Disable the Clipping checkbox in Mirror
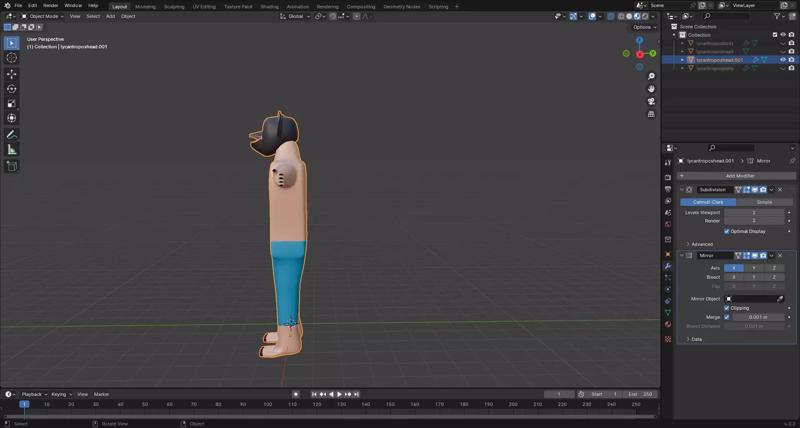The width and height of the screenshot is (800, 428). (727, 308)
